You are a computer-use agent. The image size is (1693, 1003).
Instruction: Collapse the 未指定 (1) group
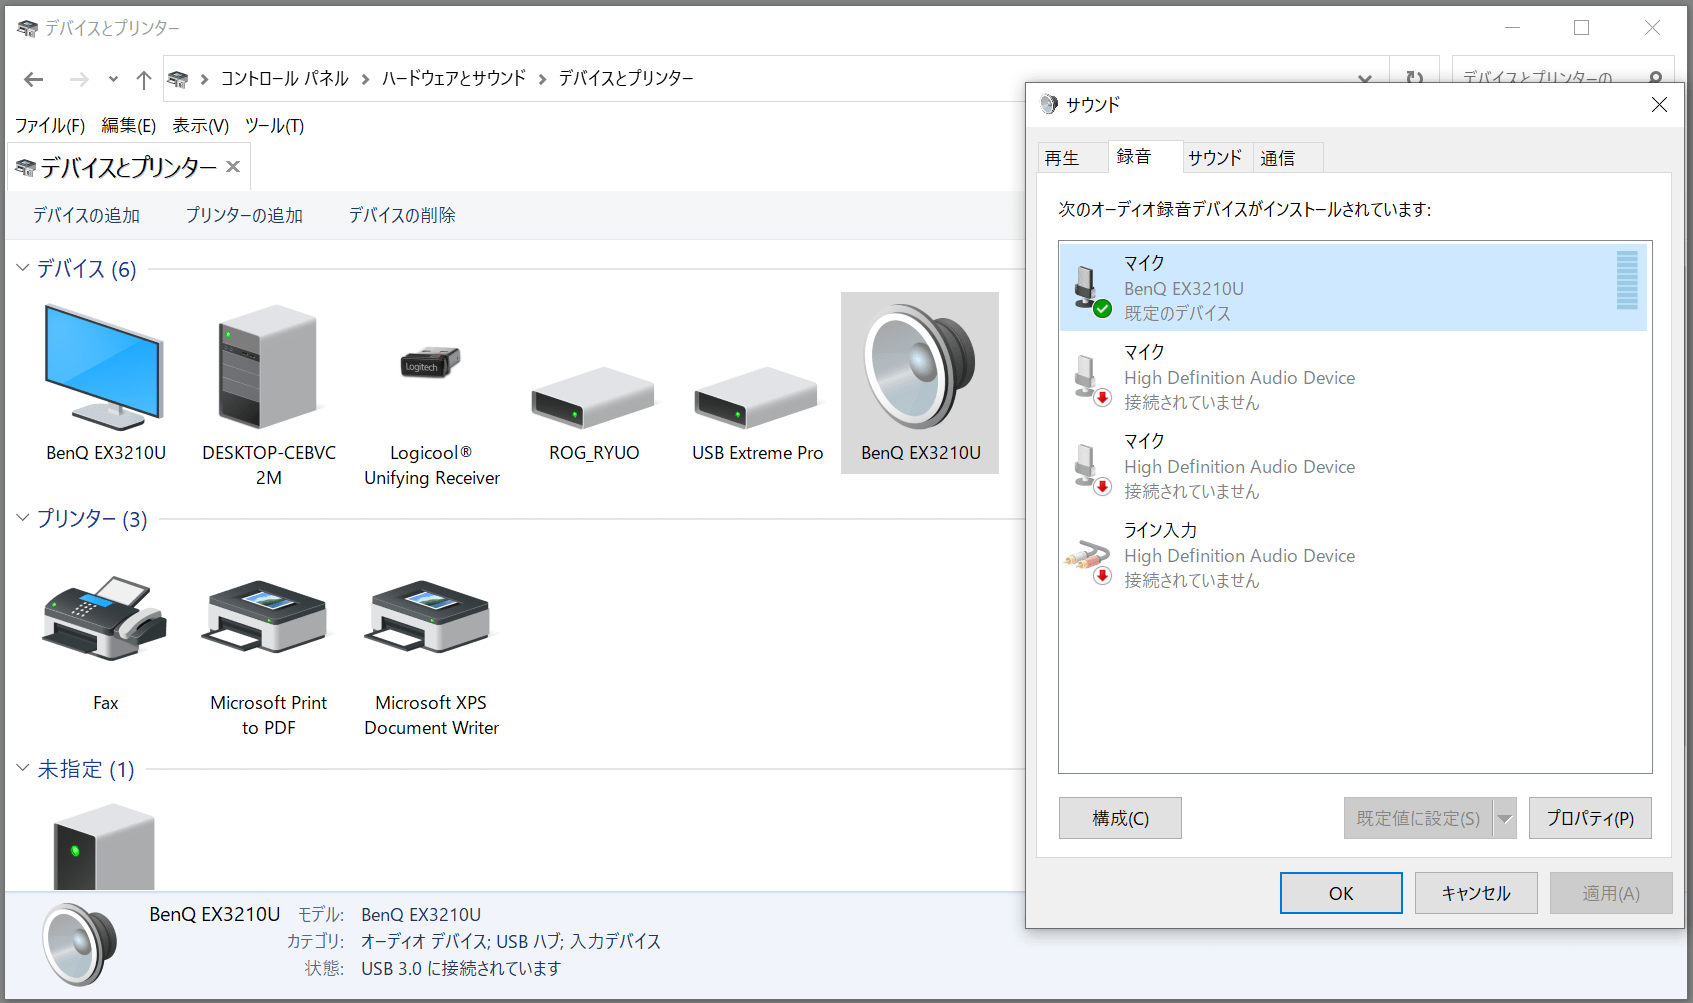pyautogui.click(x=22, y=768)
